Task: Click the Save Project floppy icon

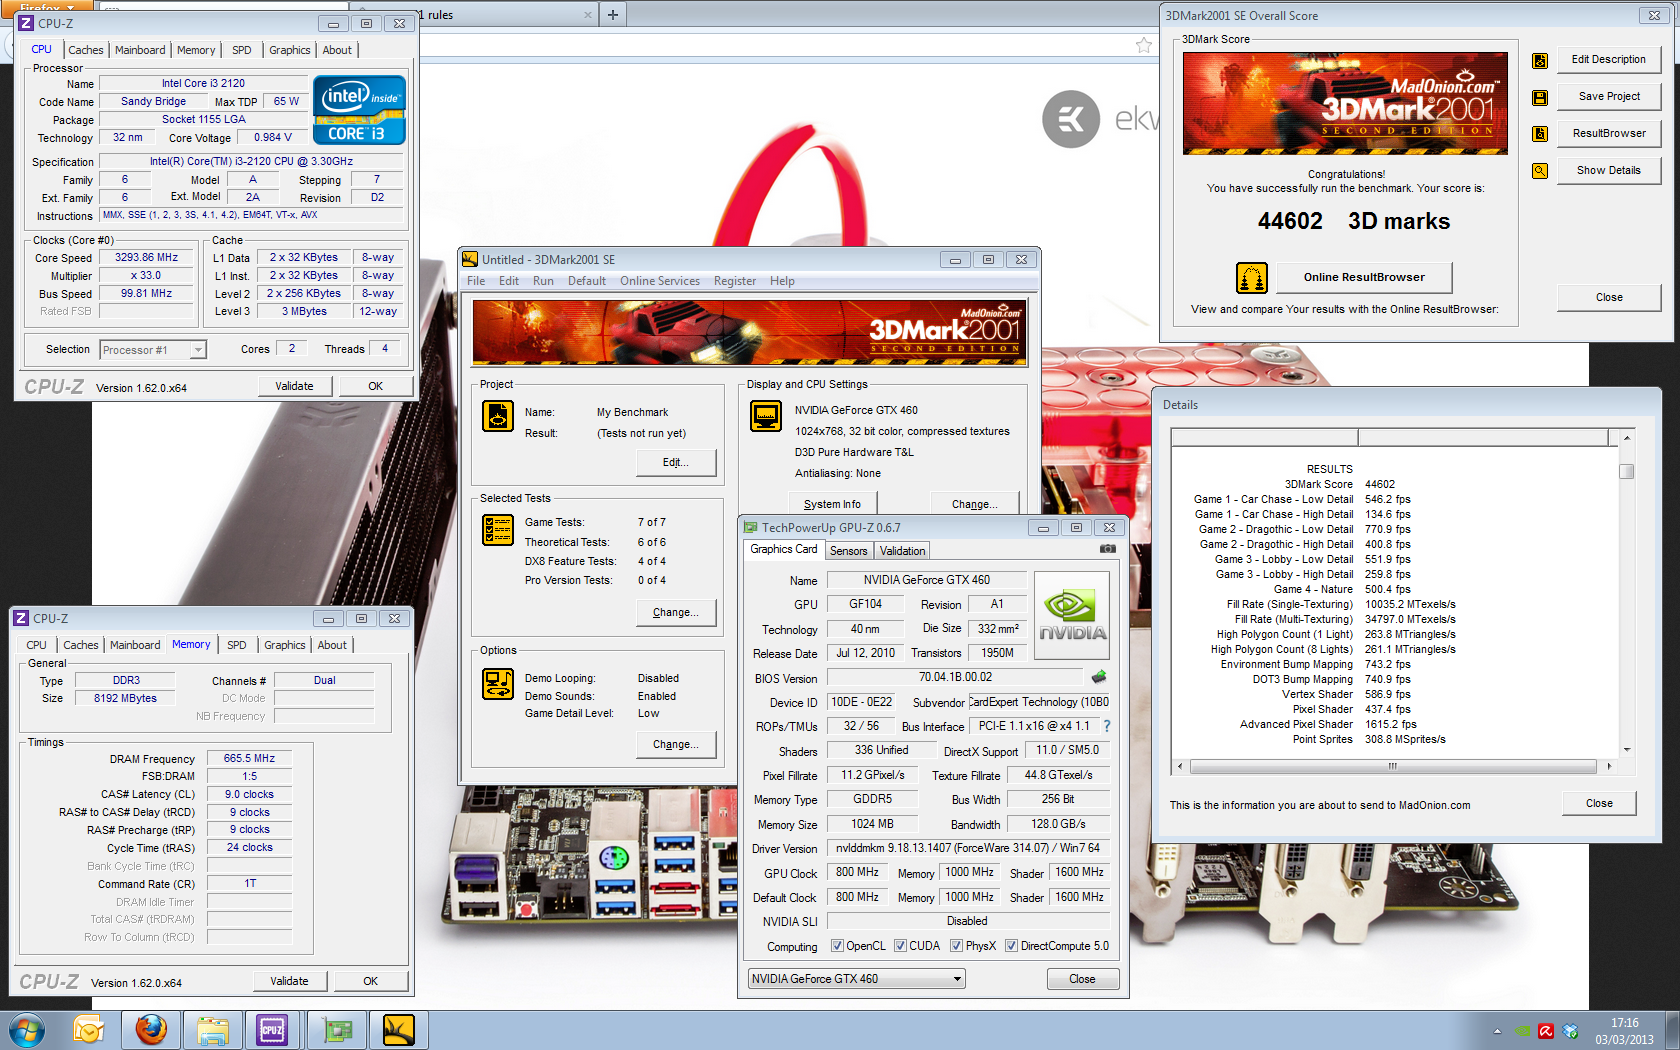Action: (x=1540, y=98)
